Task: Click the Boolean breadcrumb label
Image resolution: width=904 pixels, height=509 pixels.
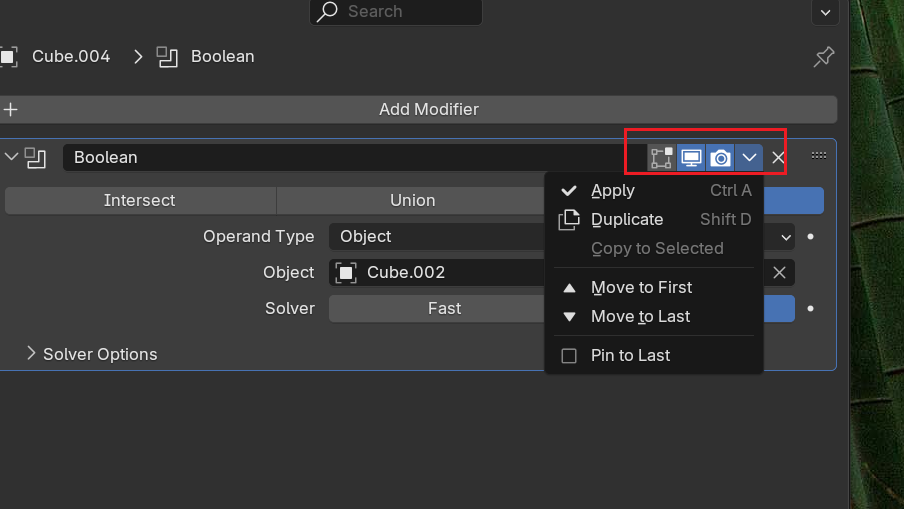Action: tap(223, 56)
